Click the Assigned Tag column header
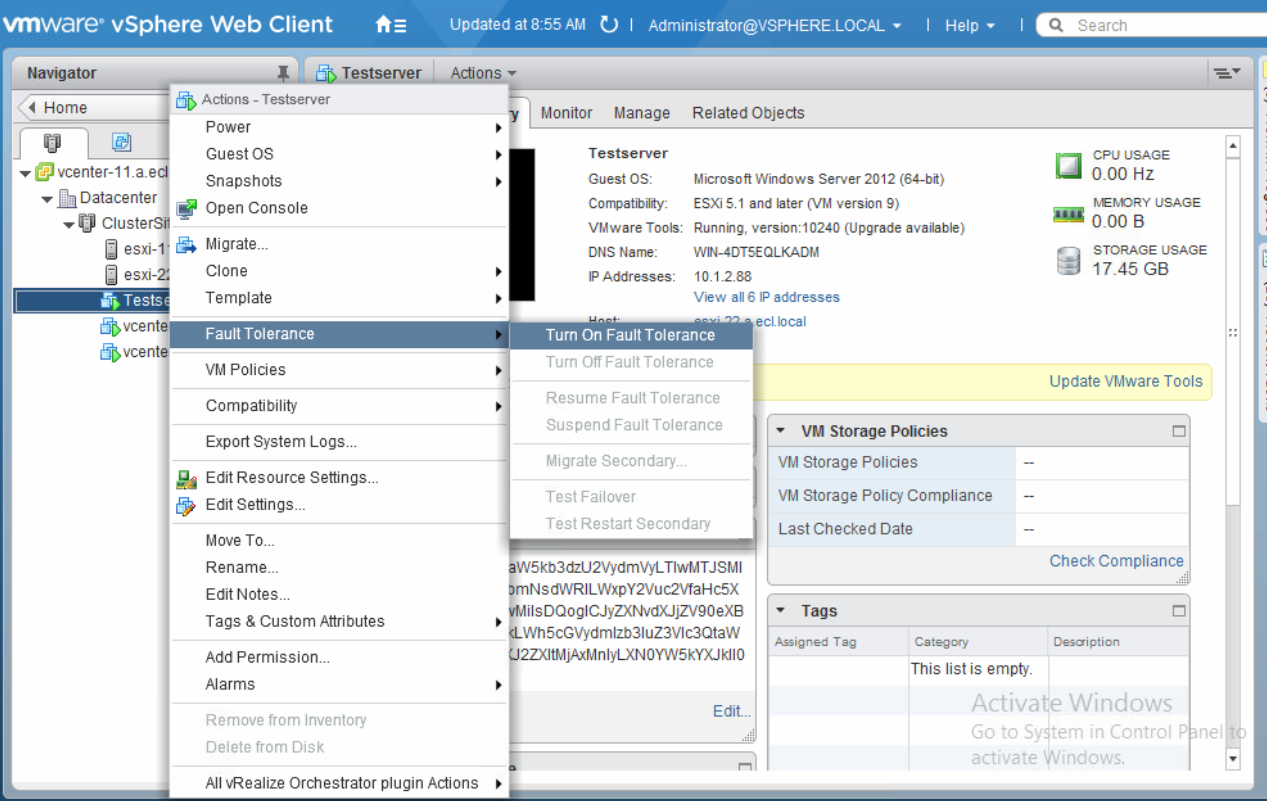The image size is (1267, 801). [x=838, y=642]
